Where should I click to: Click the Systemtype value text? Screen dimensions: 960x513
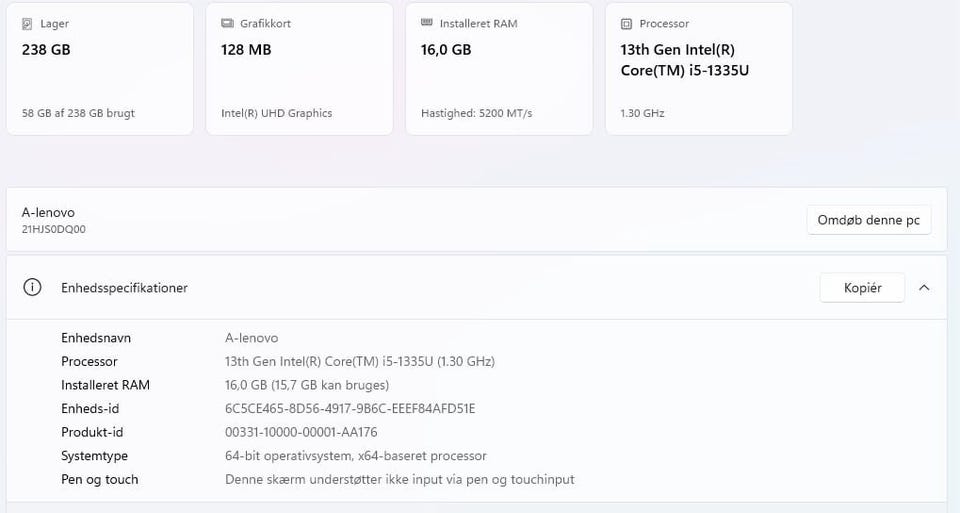pos(355,456)
